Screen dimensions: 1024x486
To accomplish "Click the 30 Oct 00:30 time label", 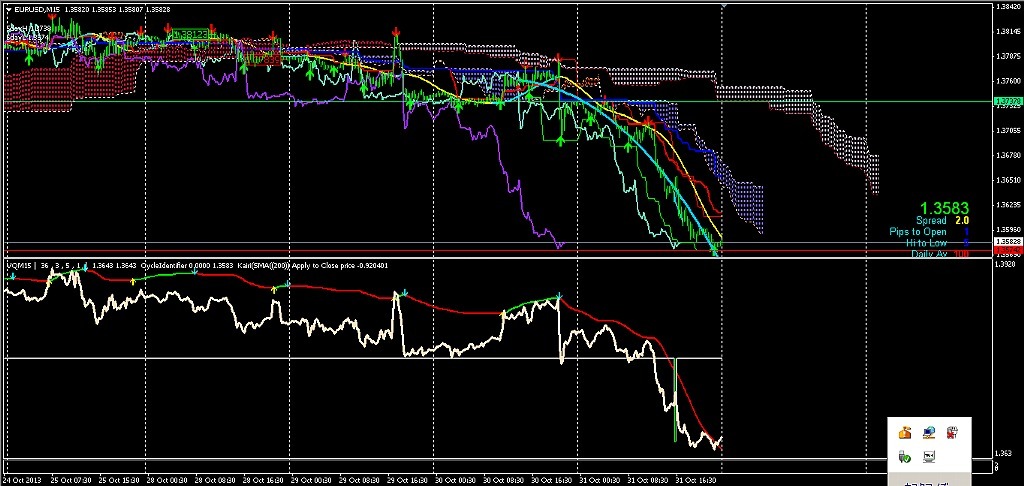I will [x=456, y=480].
